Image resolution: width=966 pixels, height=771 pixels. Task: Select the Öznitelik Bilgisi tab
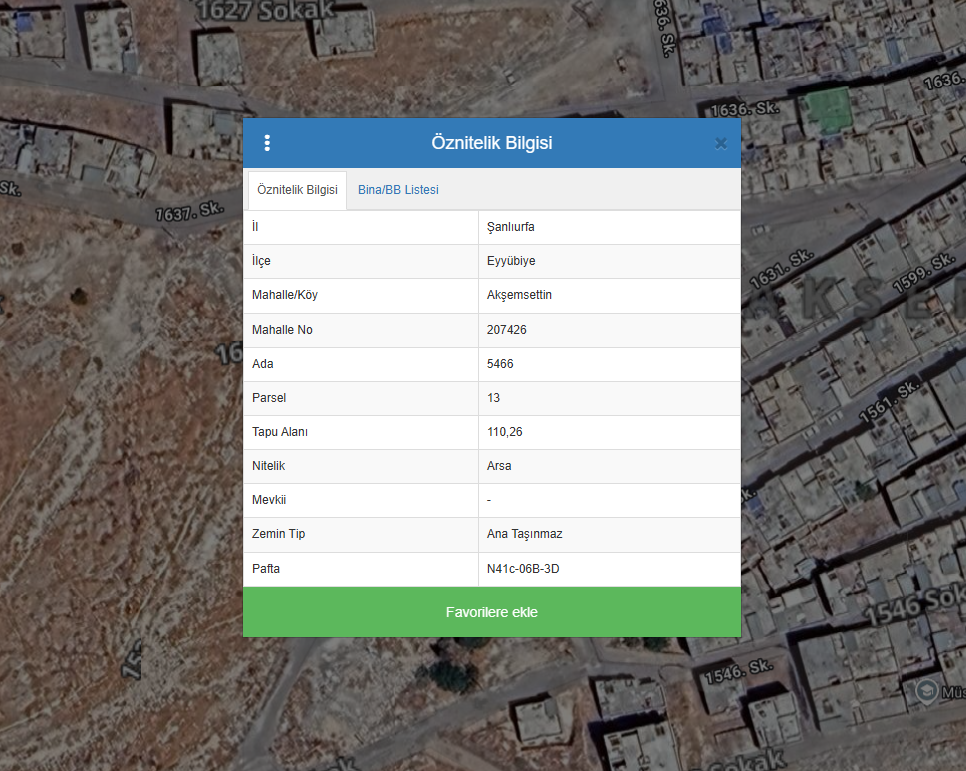(297, 190)
